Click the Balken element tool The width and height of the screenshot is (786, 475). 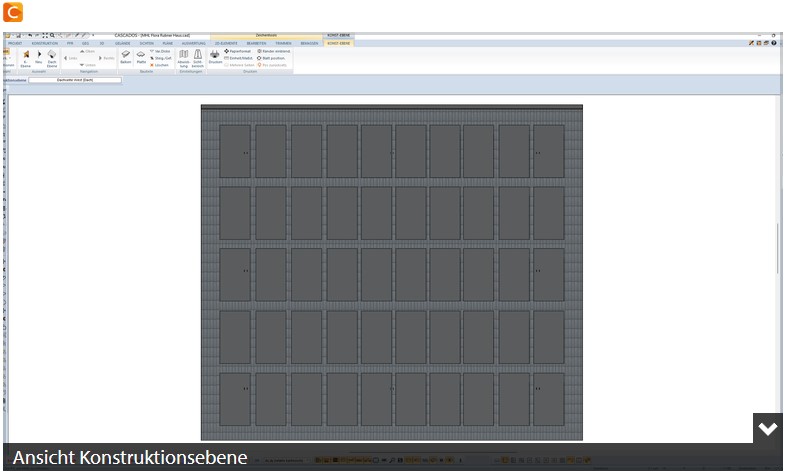(x=126, y=57)
